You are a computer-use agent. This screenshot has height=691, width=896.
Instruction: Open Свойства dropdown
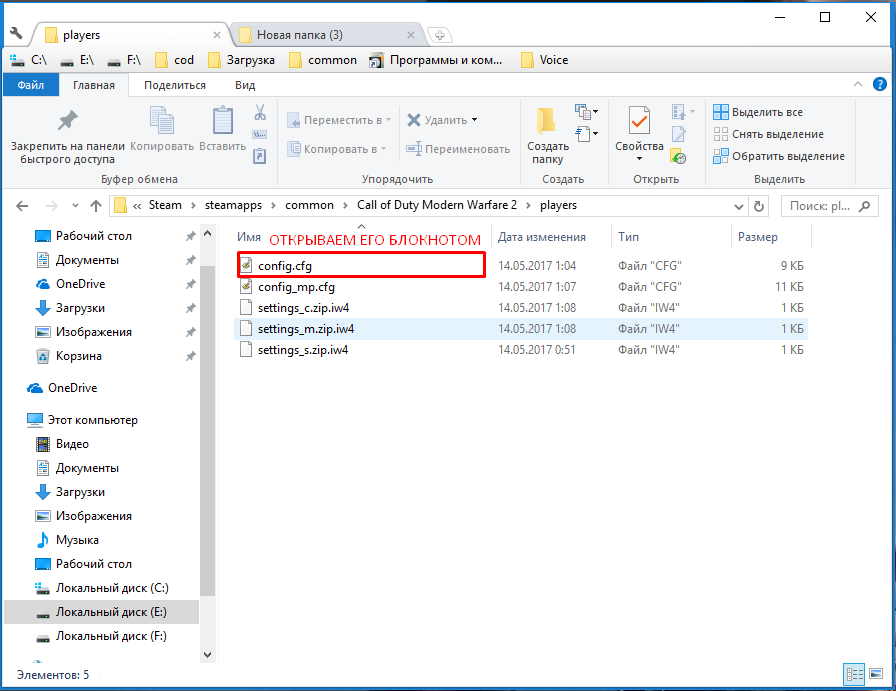click(x=639, y=158)
